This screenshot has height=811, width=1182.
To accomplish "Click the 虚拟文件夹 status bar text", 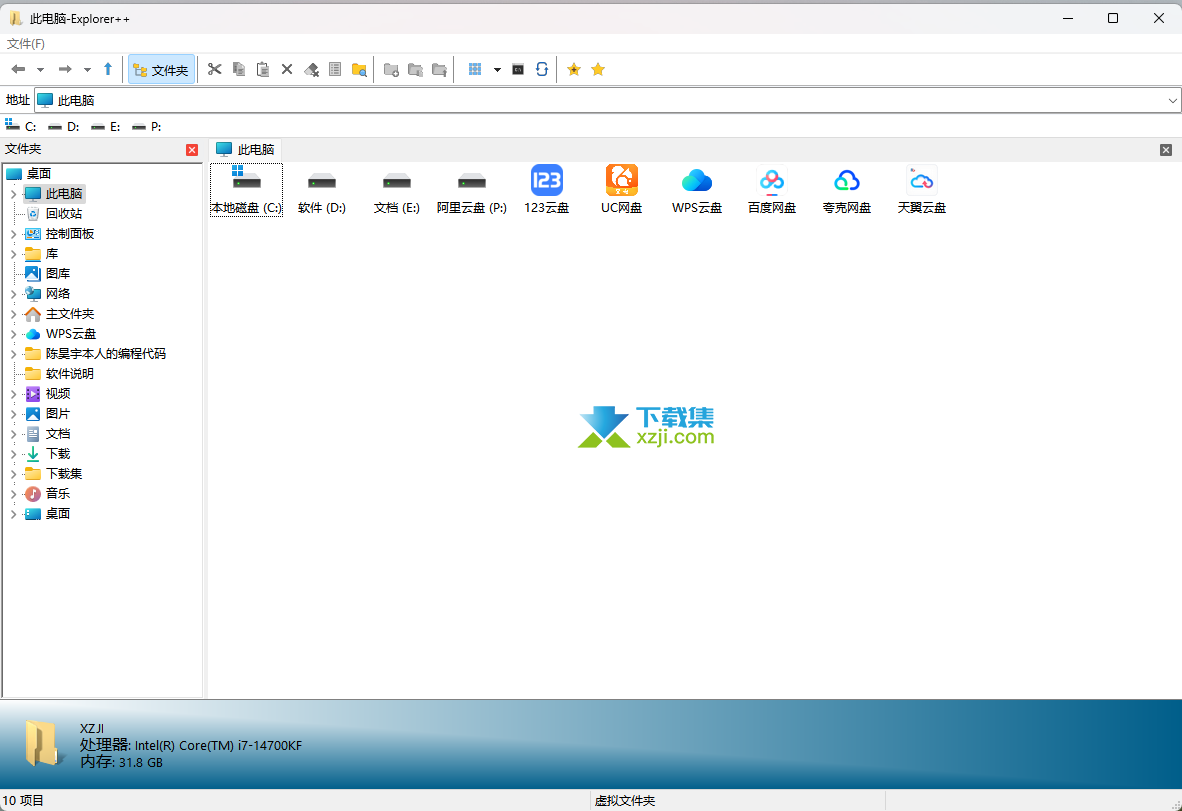I will tap(625, 800).
